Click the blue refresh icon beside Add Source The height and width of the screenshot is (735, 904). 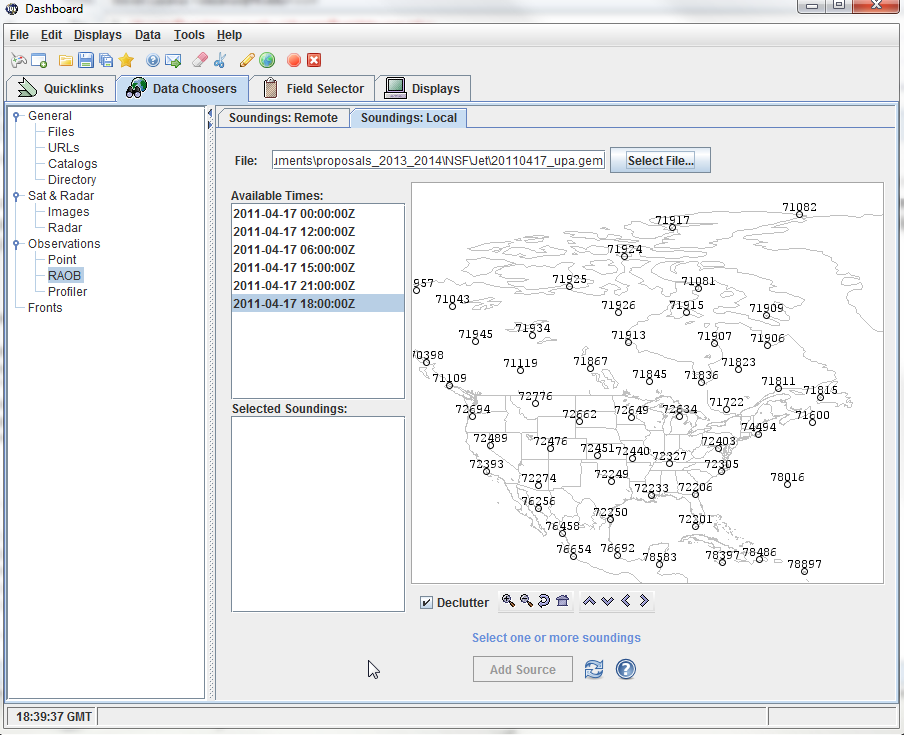pos(594,669)
